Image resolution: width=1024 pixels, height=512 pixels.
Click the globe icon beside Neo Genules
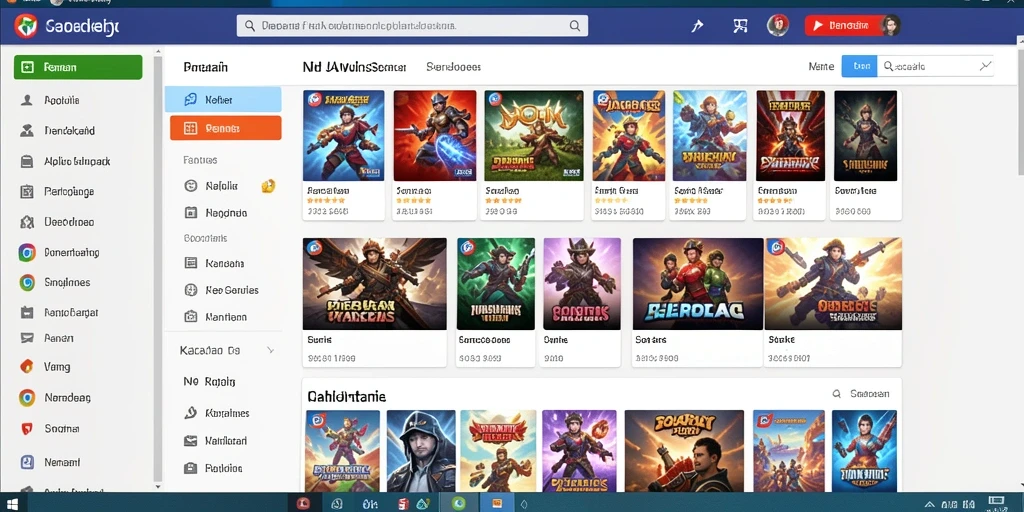[x=191, y=290]
